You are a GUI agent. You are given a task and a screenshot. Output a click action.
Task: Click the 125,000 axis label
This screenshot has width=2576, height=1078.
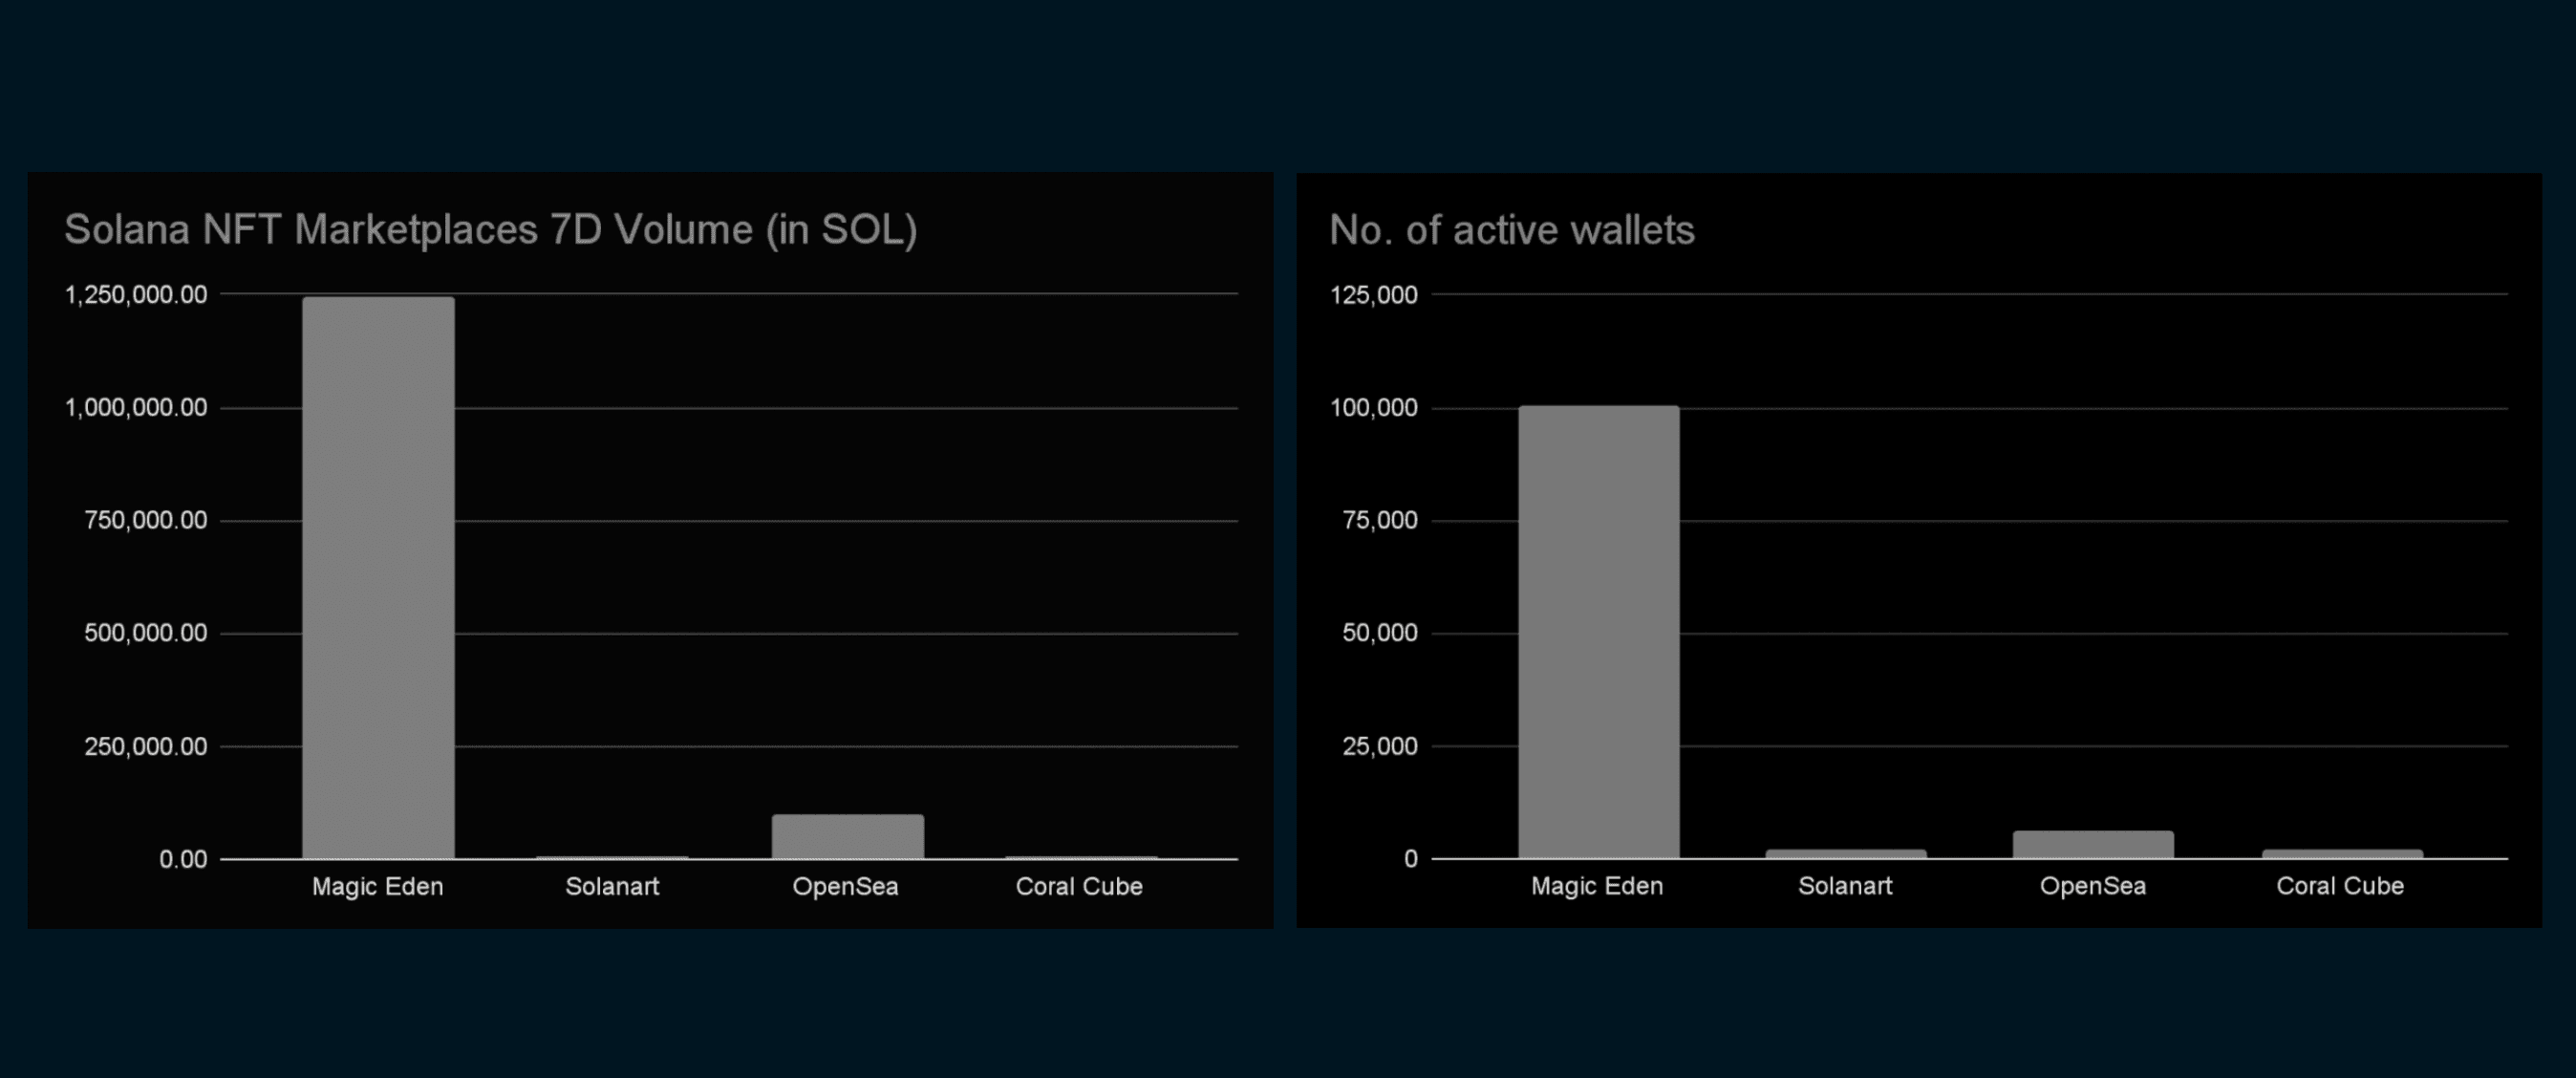(x=1374, y=295)
